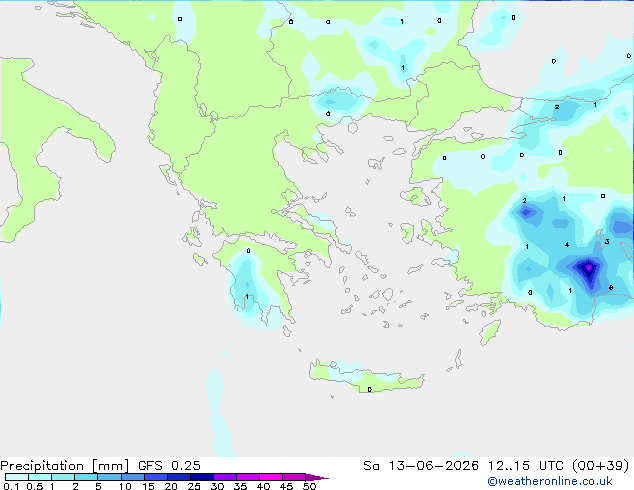Click the magenta peak precipitation spot on map
Image resolution: width=634 pixels, height=490 pixels.
tap(589, 268)
